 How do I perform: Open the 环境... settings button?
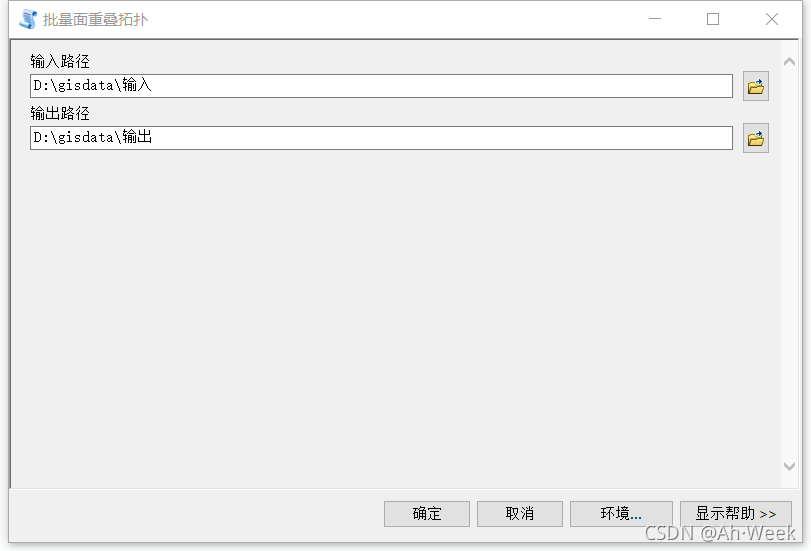pyautogui.click(x=621, y=514)
